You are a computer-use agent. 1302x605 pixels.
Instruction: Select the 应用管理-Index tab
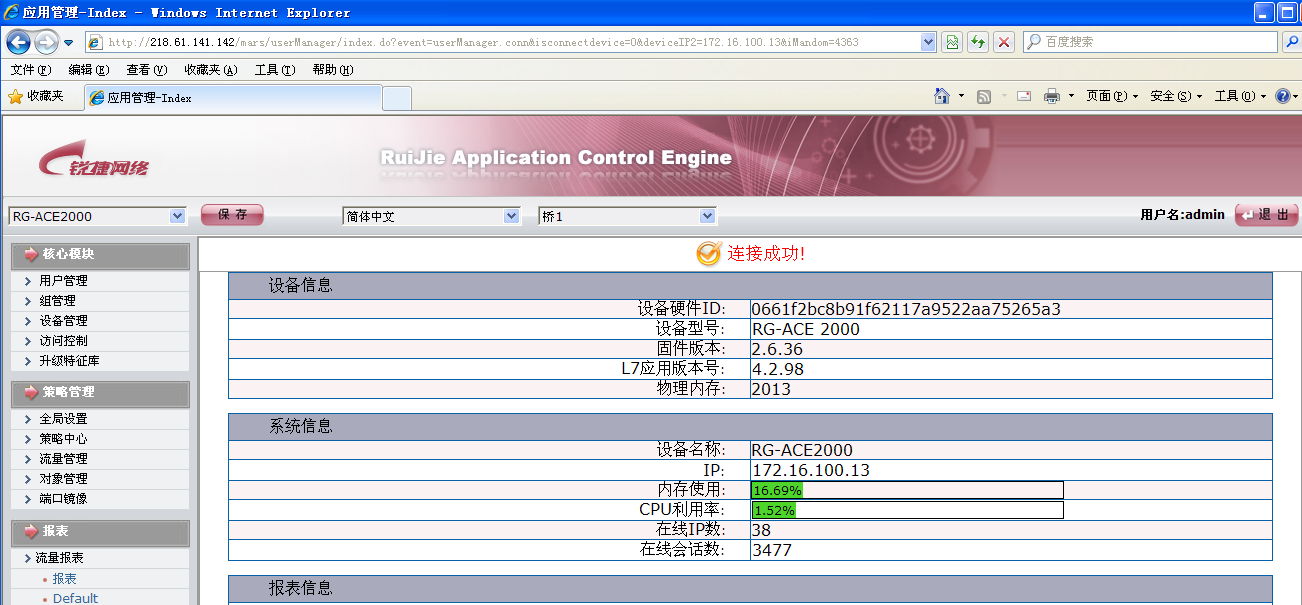(232, 98)
